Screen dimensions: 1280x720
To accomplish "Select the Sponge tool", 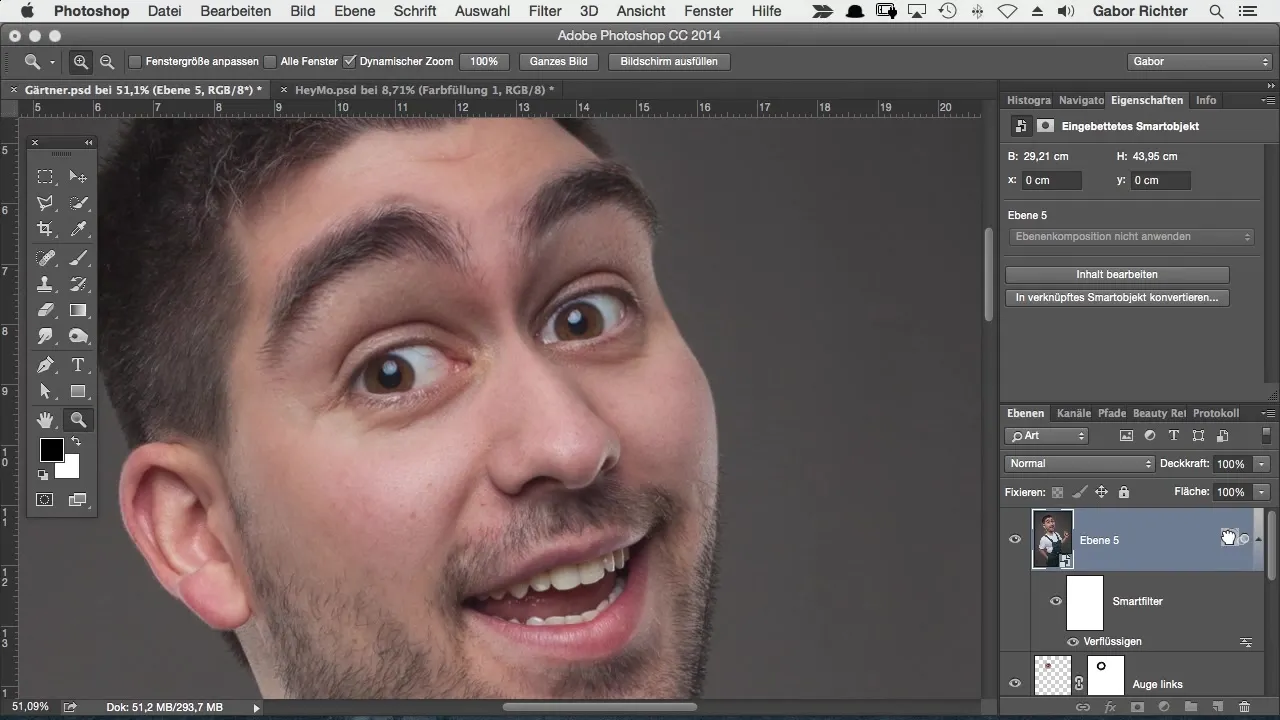I will [78, 337].
